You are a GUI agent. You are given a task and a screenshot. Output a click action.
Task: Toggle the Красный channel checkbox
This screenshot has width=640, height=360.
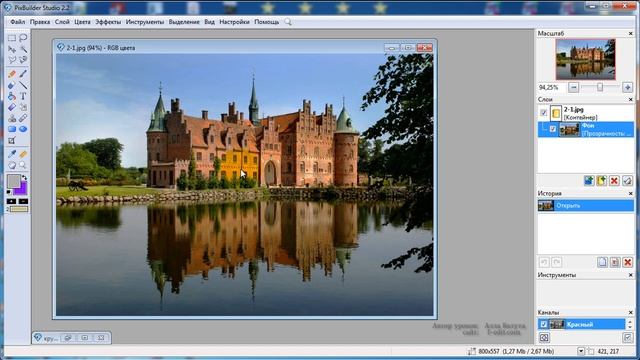(544, 324)
